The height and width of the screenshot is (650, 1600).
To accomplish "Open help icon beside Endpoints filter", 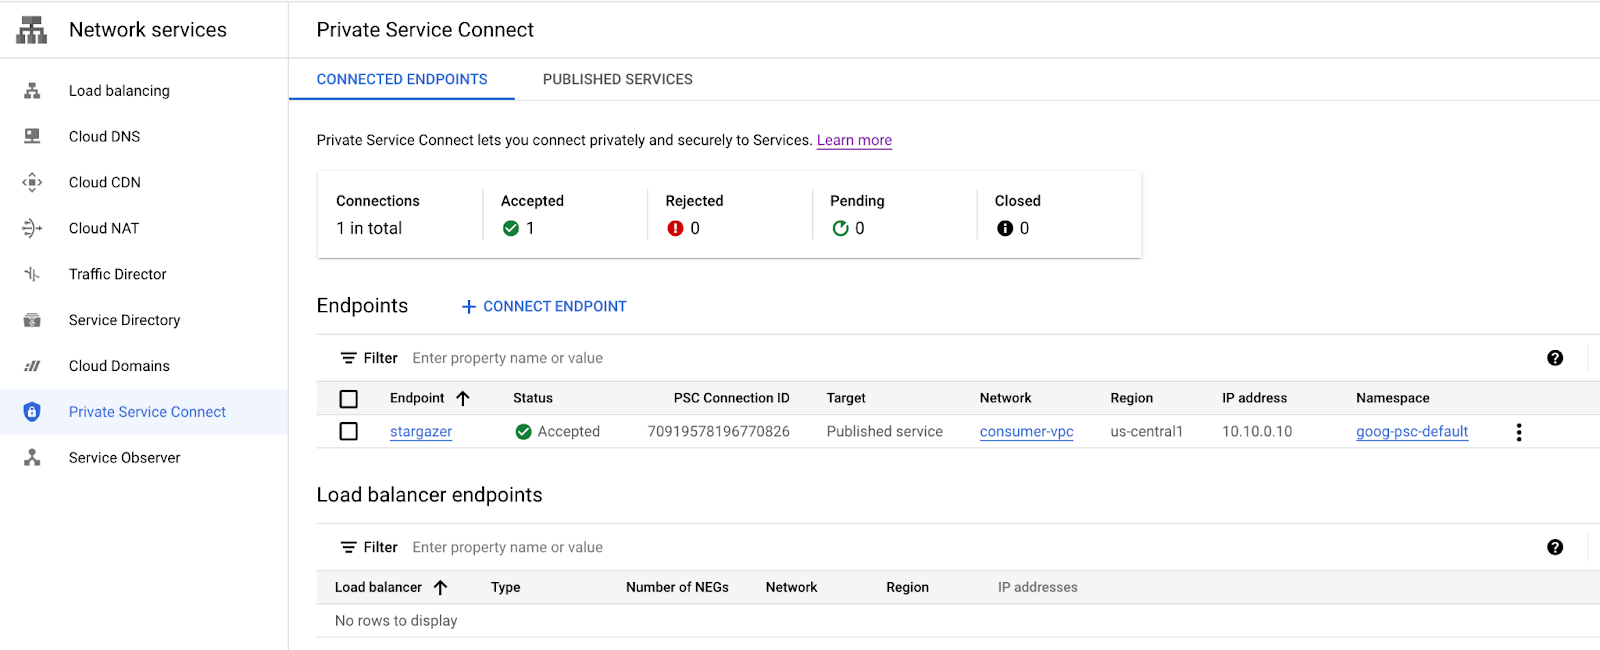I will coord(1555,358).
